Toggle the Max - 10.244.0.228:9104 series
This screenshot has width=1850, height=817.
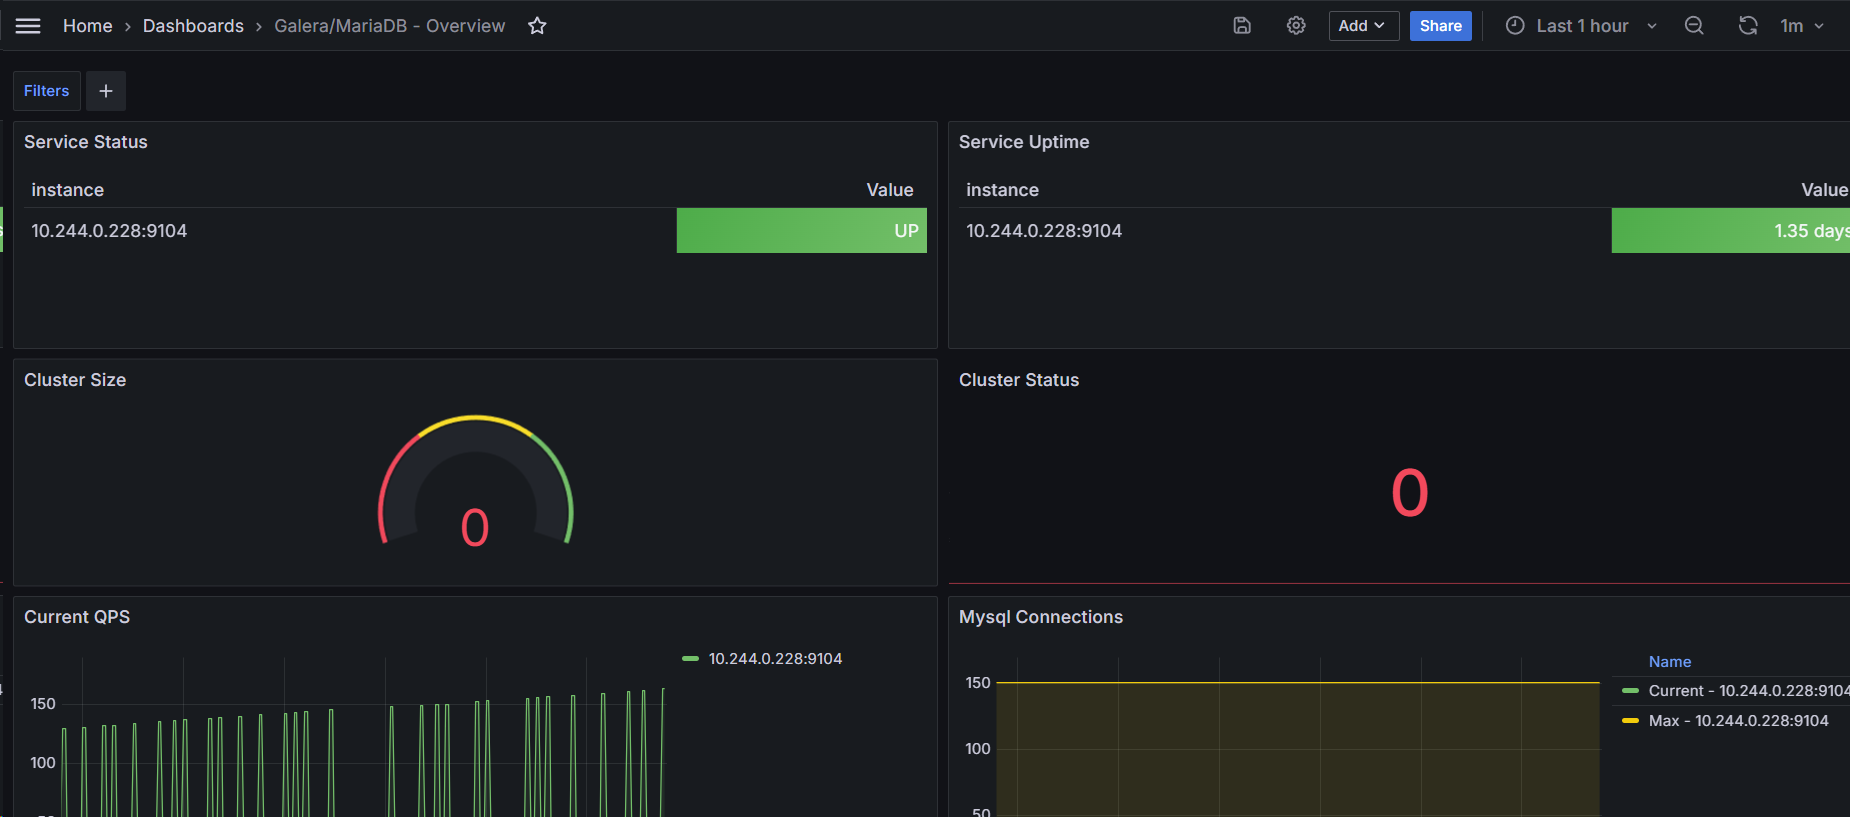pyautogui.click(x=1739, y=721)
